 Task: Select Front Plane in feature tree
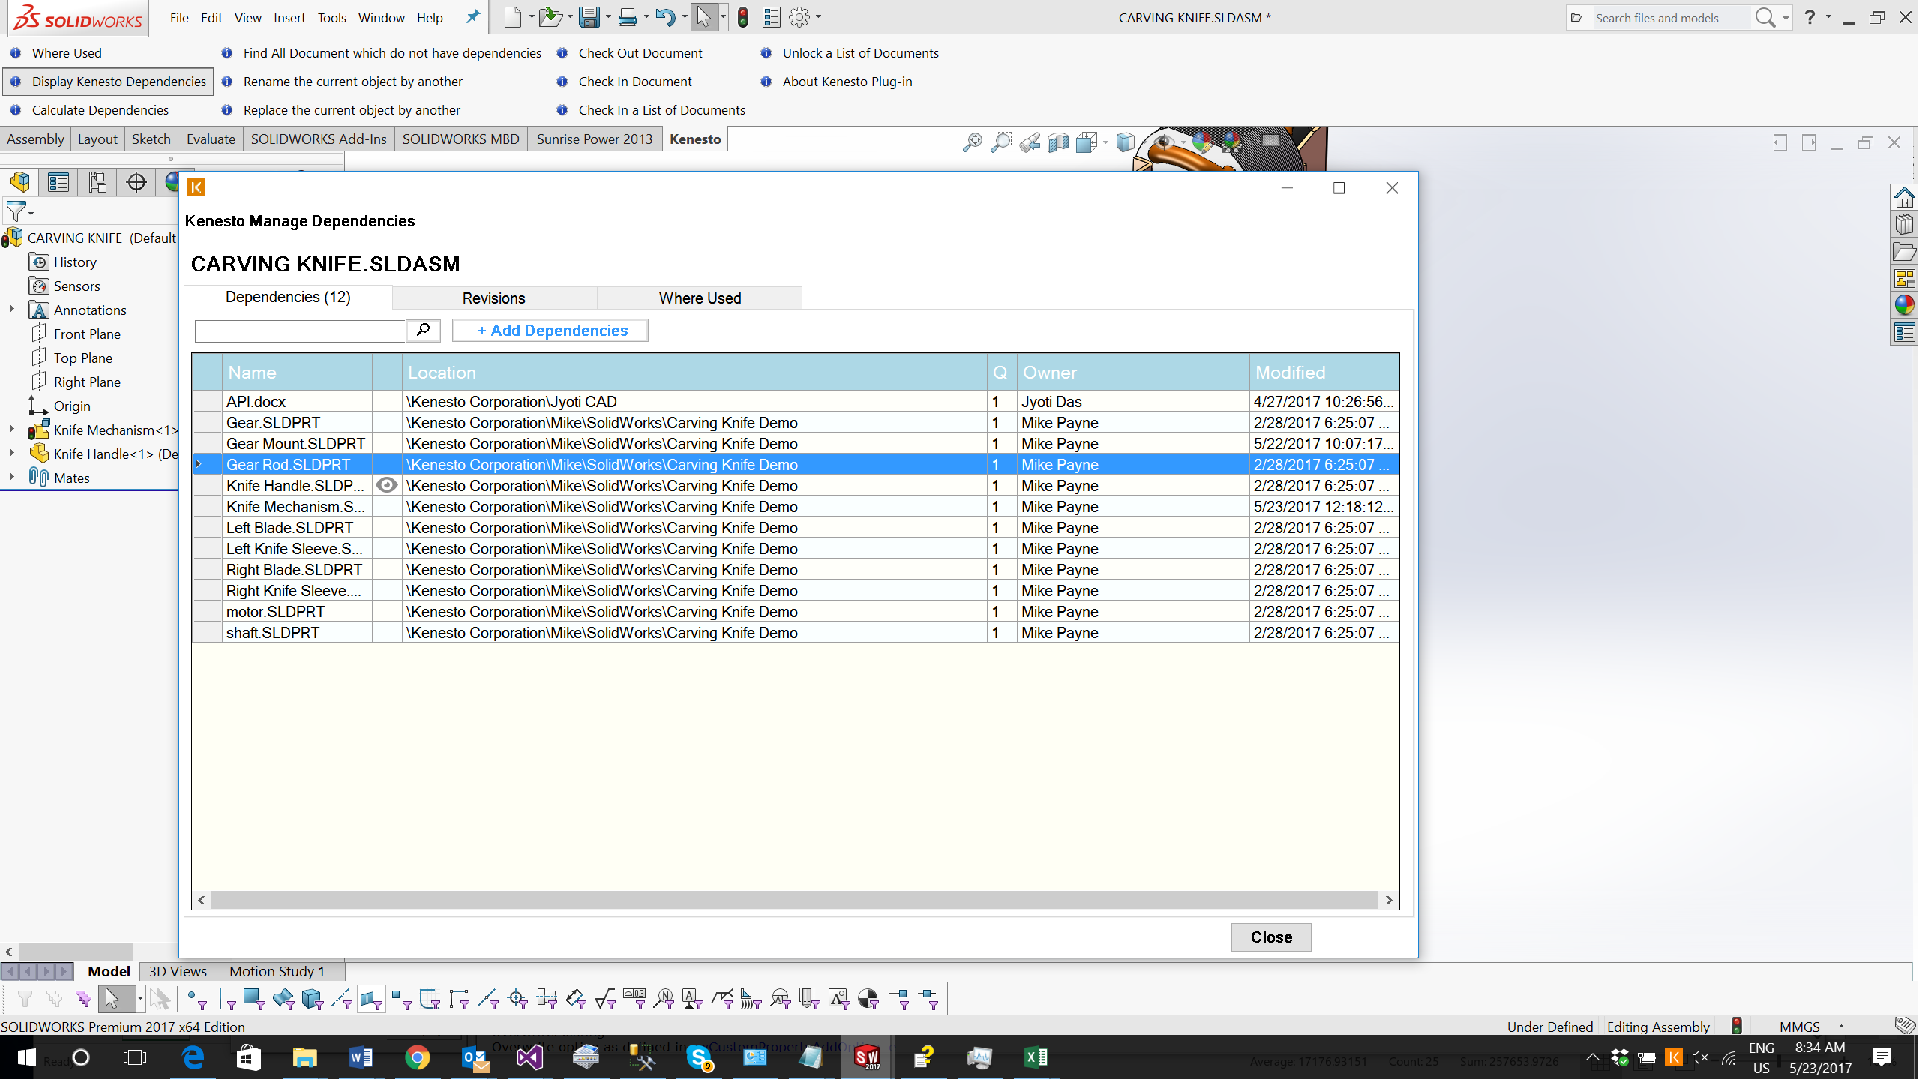tap(87, 334)
